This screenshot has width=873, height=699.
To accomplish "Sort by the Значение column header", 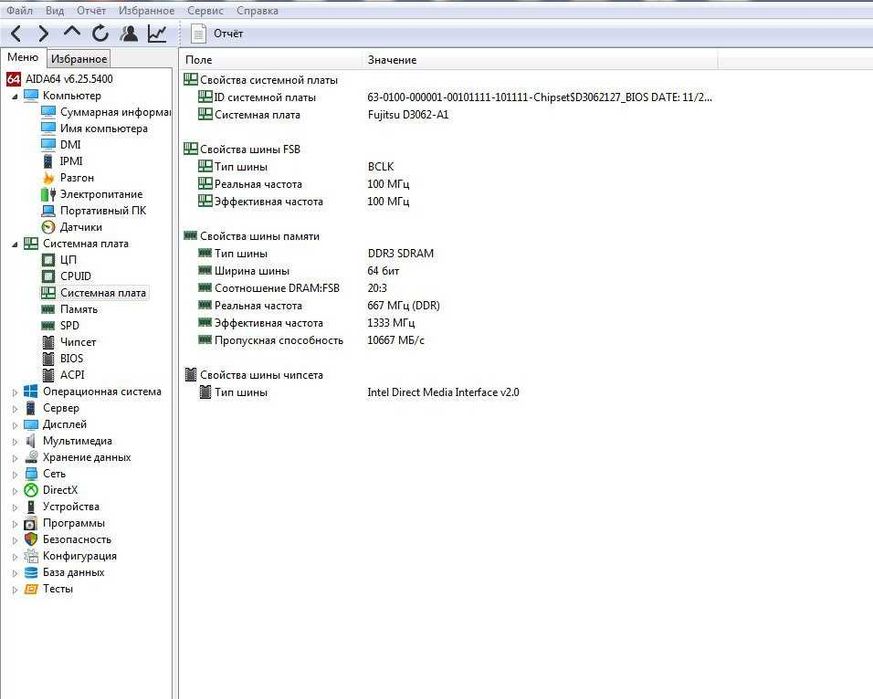I will point(540,60).
